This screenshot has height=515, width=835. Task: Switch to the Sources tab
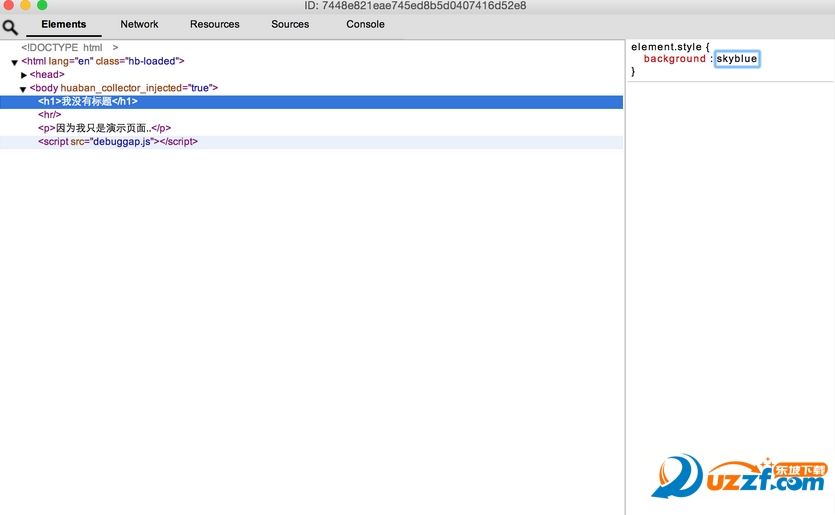pos(290,24)
